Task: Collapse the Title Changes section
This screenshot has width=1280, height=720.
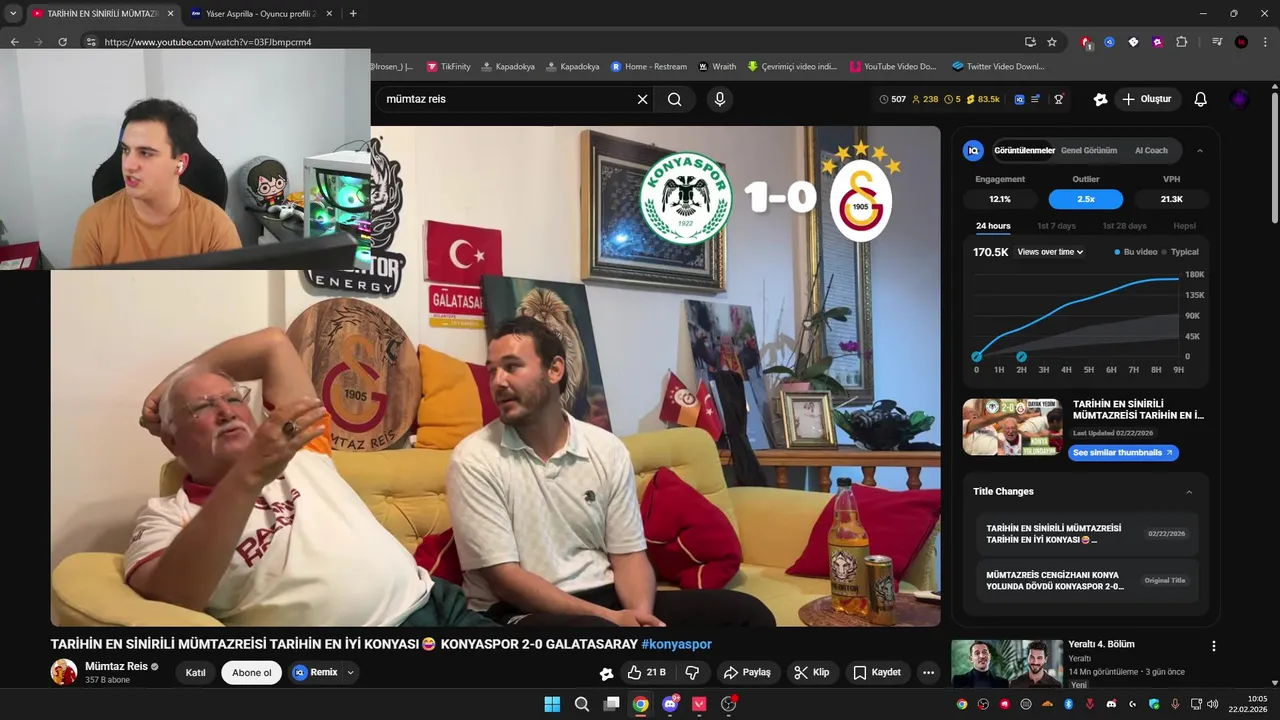Action: click(x=1189, y=492)
